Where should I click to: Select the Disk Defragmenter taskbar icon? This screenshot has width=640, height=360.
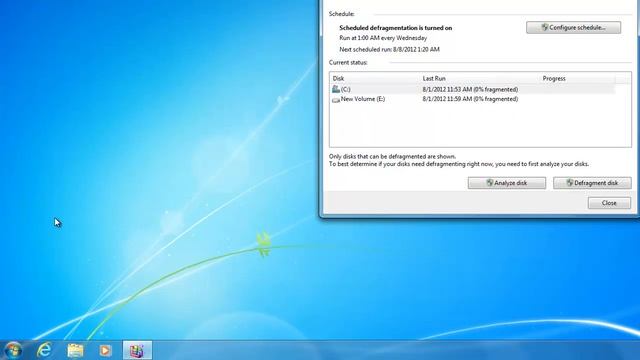click(137, 350)
